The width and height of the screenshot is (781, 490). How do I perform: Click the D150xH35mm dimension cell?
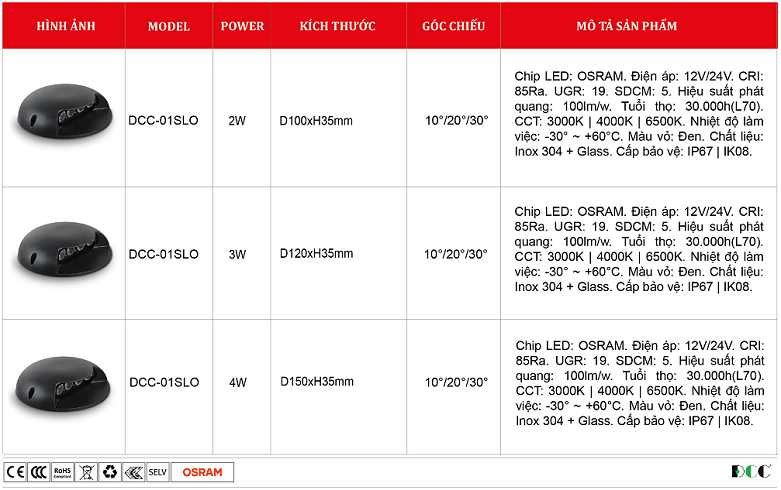pyautogui.click(x=317, y=382)
